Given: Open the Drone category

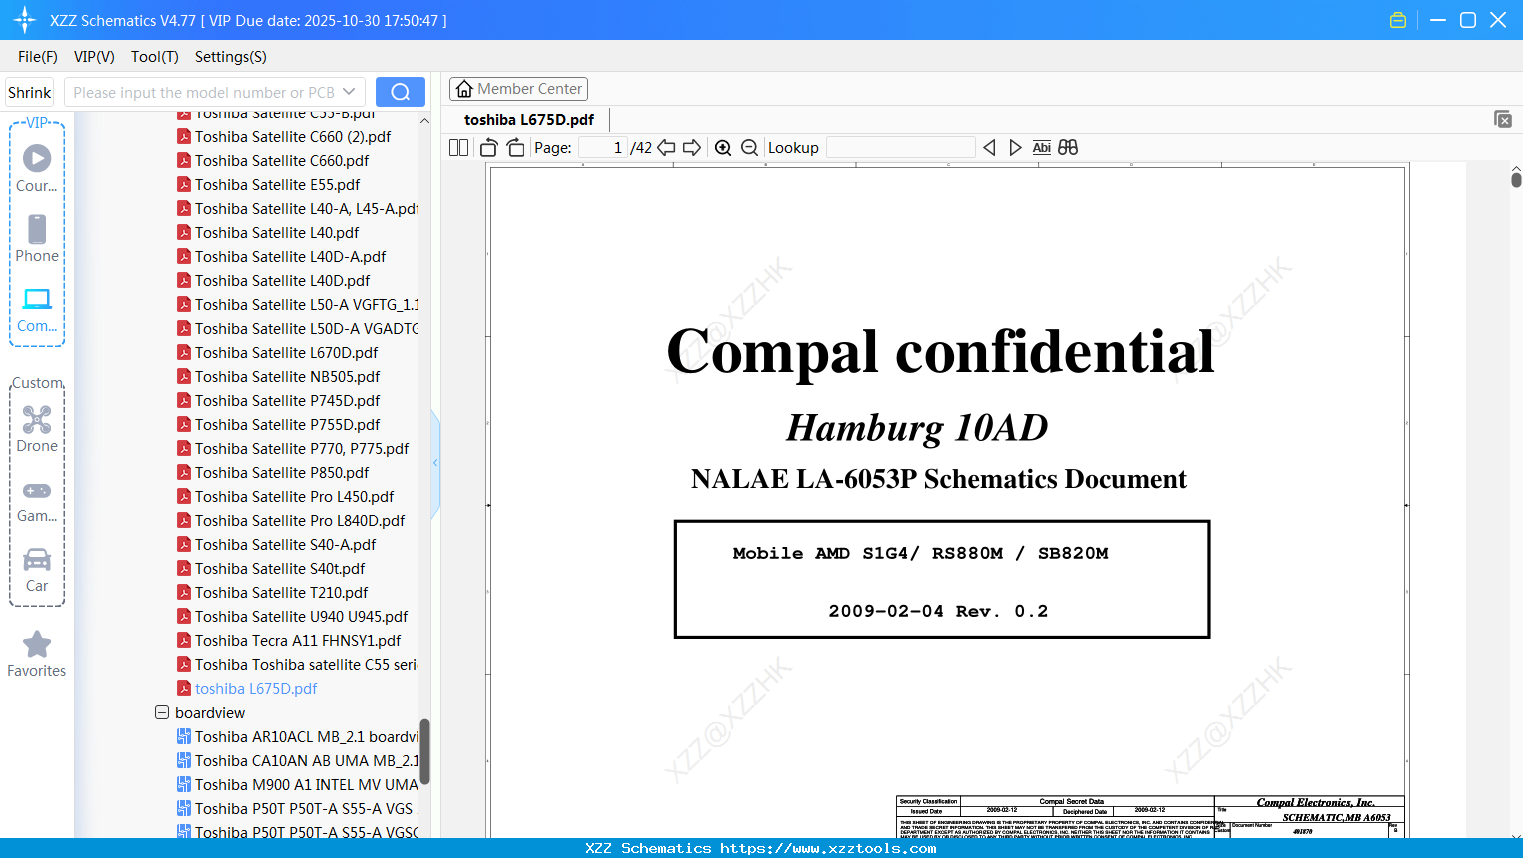Looking at the screenshot, I should click(37, 429).
